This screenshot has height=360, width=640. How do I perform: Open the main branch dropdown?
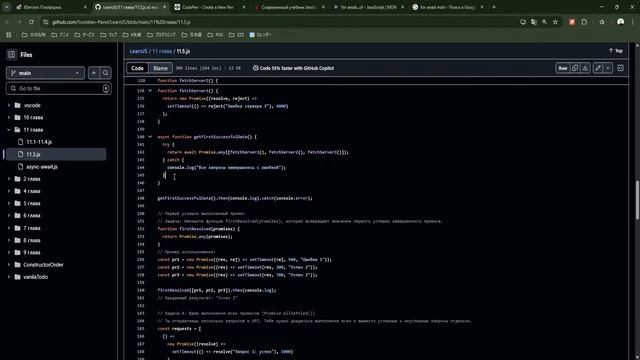(45, 73)
